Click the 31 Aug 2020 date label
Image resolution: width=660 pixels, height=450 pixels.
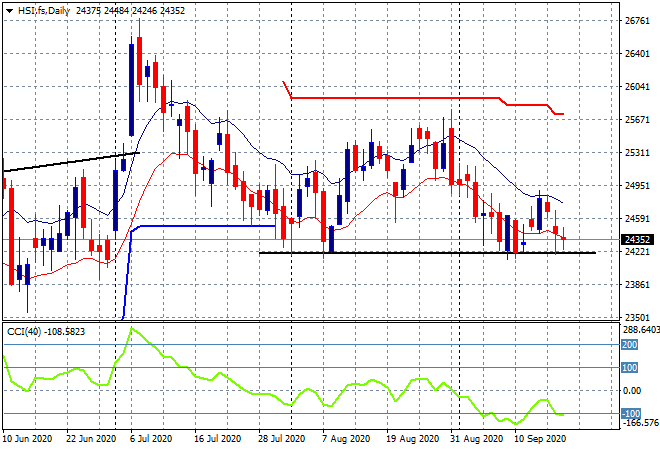point(476,439)
